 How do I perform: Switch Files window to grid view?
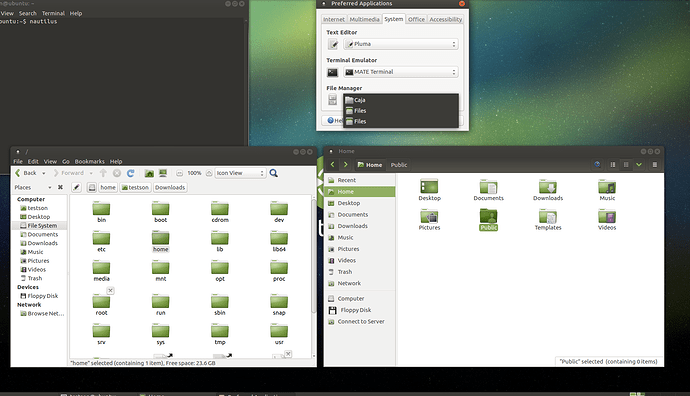[x=626, y=165]
